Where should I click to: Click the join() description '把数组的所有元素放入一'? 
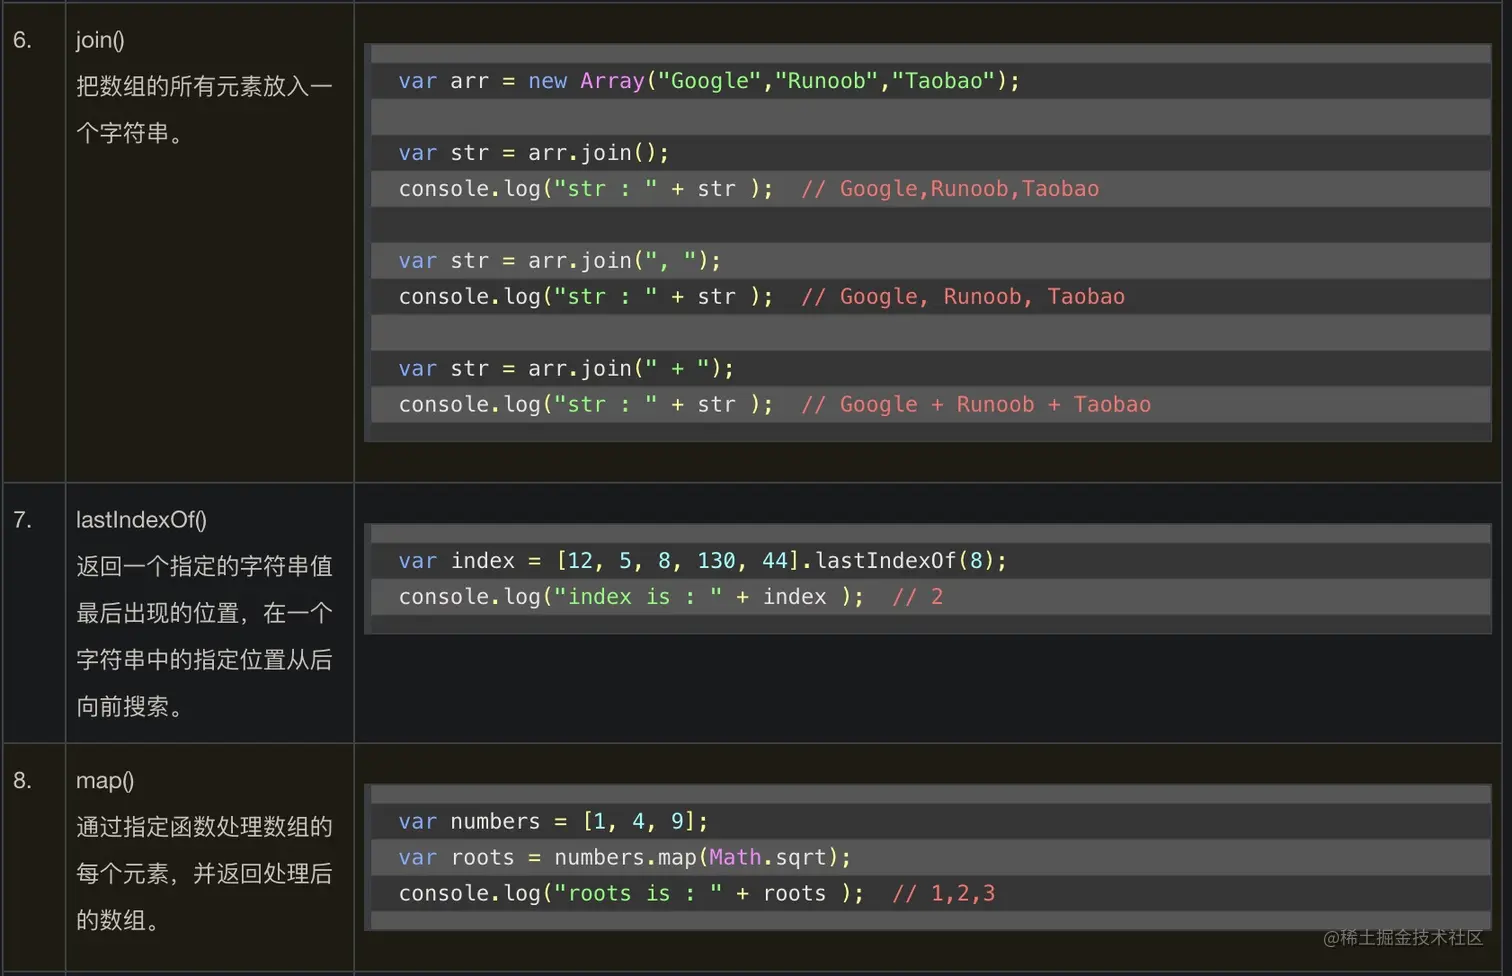tap(204, 87)
